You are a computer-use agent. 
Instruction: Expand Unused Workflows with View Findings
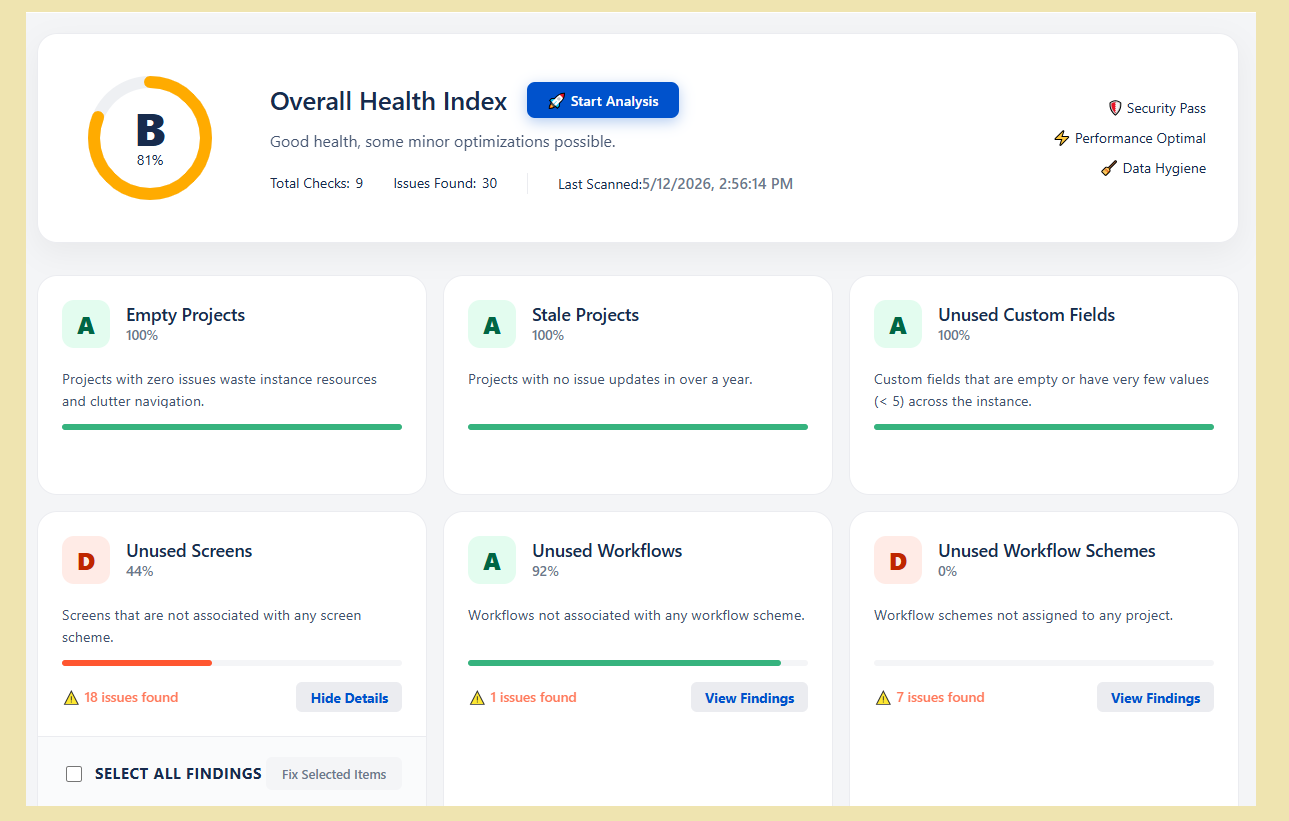point(749,697)
